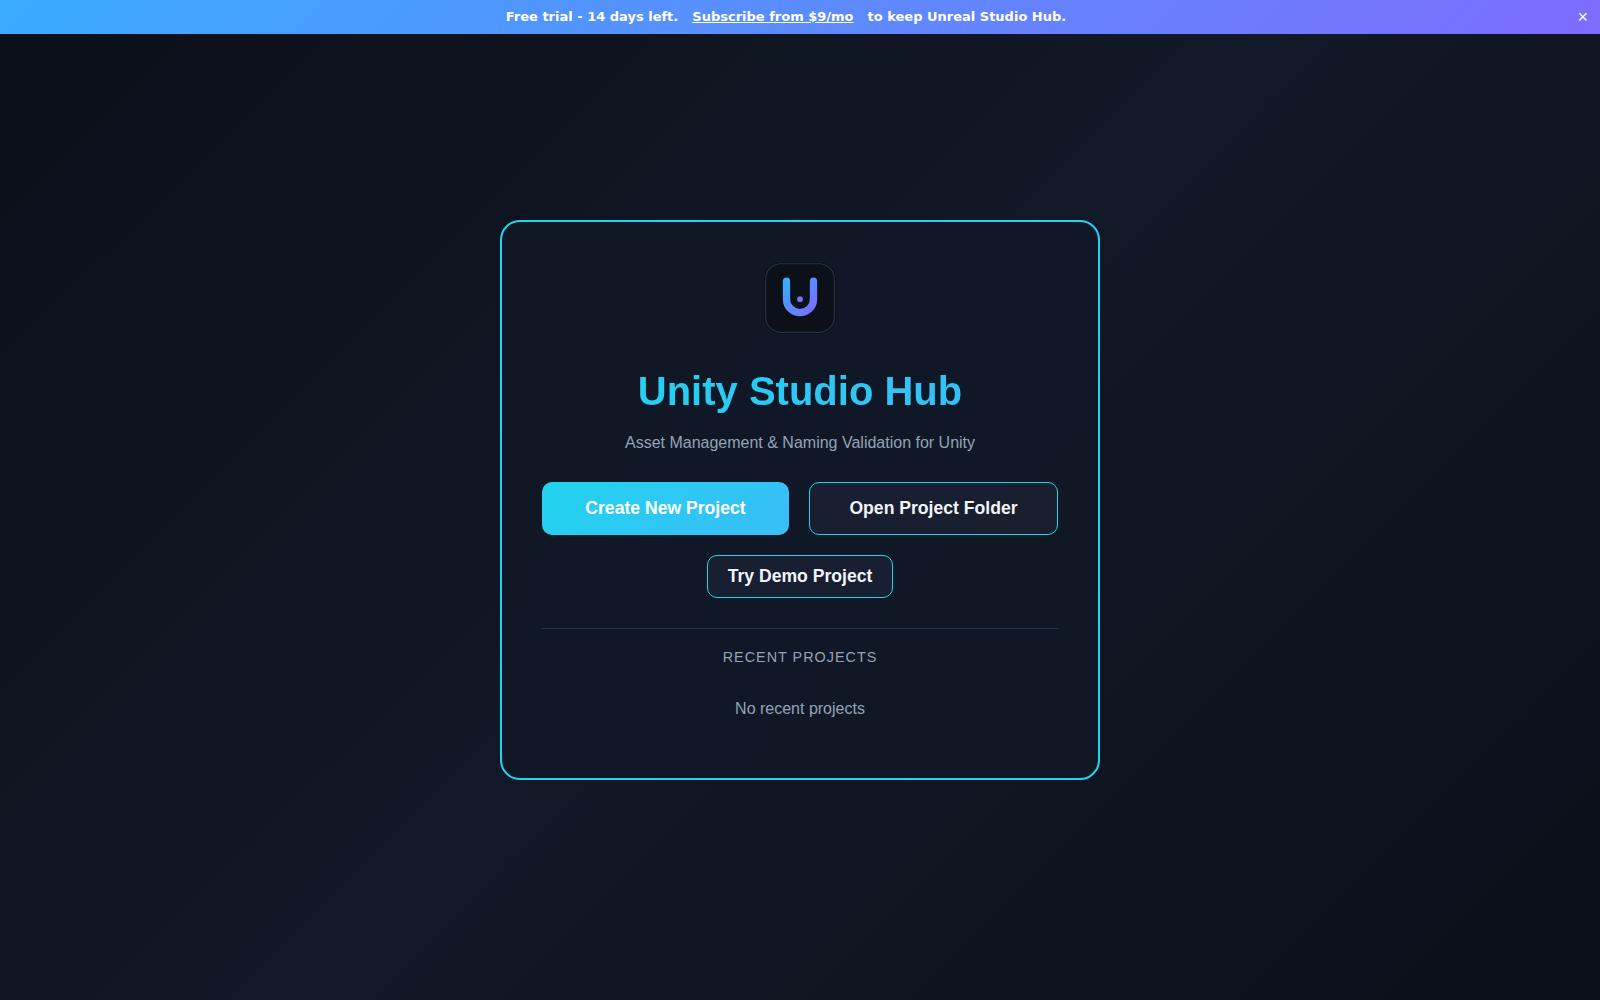
Task: Click the RECENT PROJECTS heading
Action: pyautogui.click(x=800, y=657)
